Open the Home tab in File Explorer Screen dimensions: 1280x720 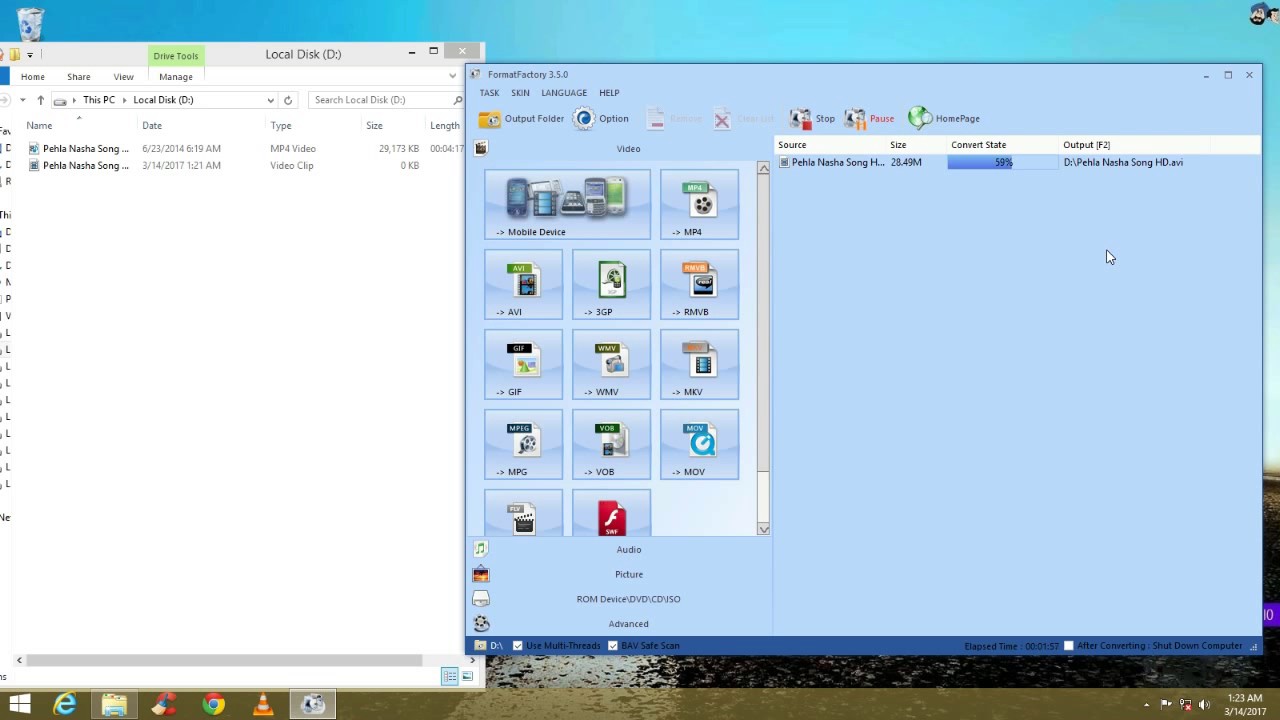click(x=33, y=77)
